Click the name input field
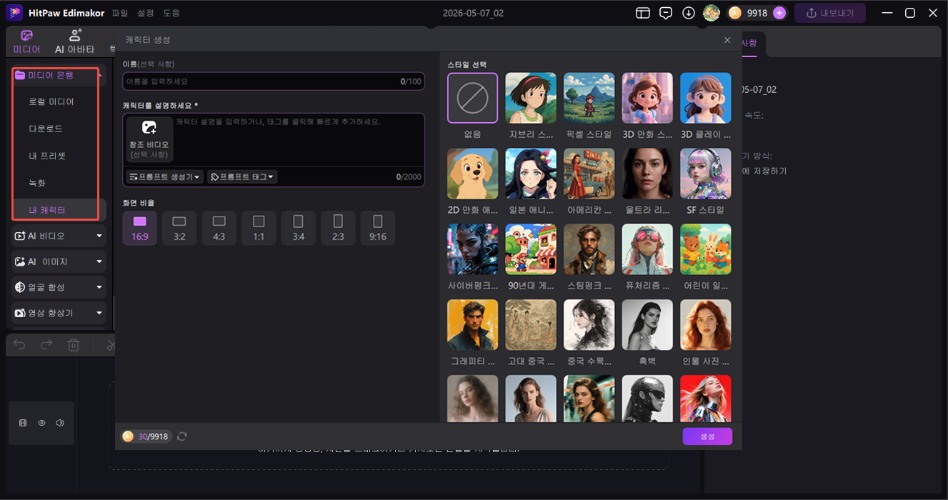948x500 pixels. tap(273, 81)
